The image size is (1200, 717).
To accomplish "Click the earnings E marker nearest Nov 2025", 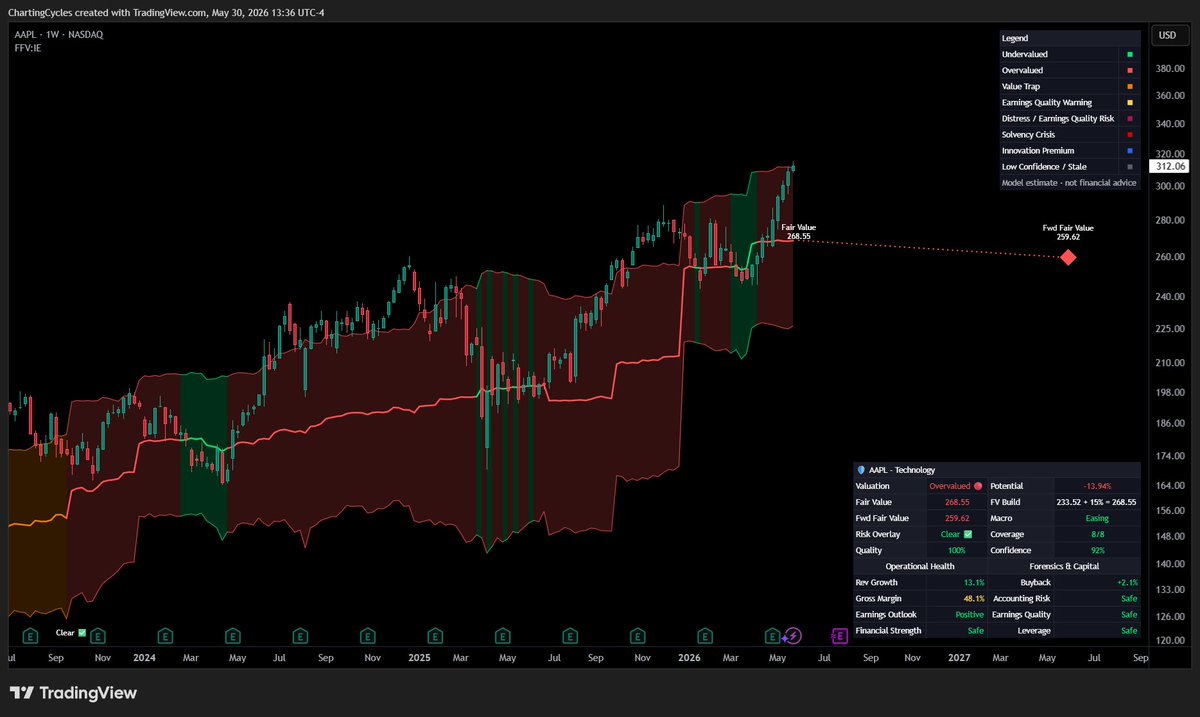I will coord(636,634).
